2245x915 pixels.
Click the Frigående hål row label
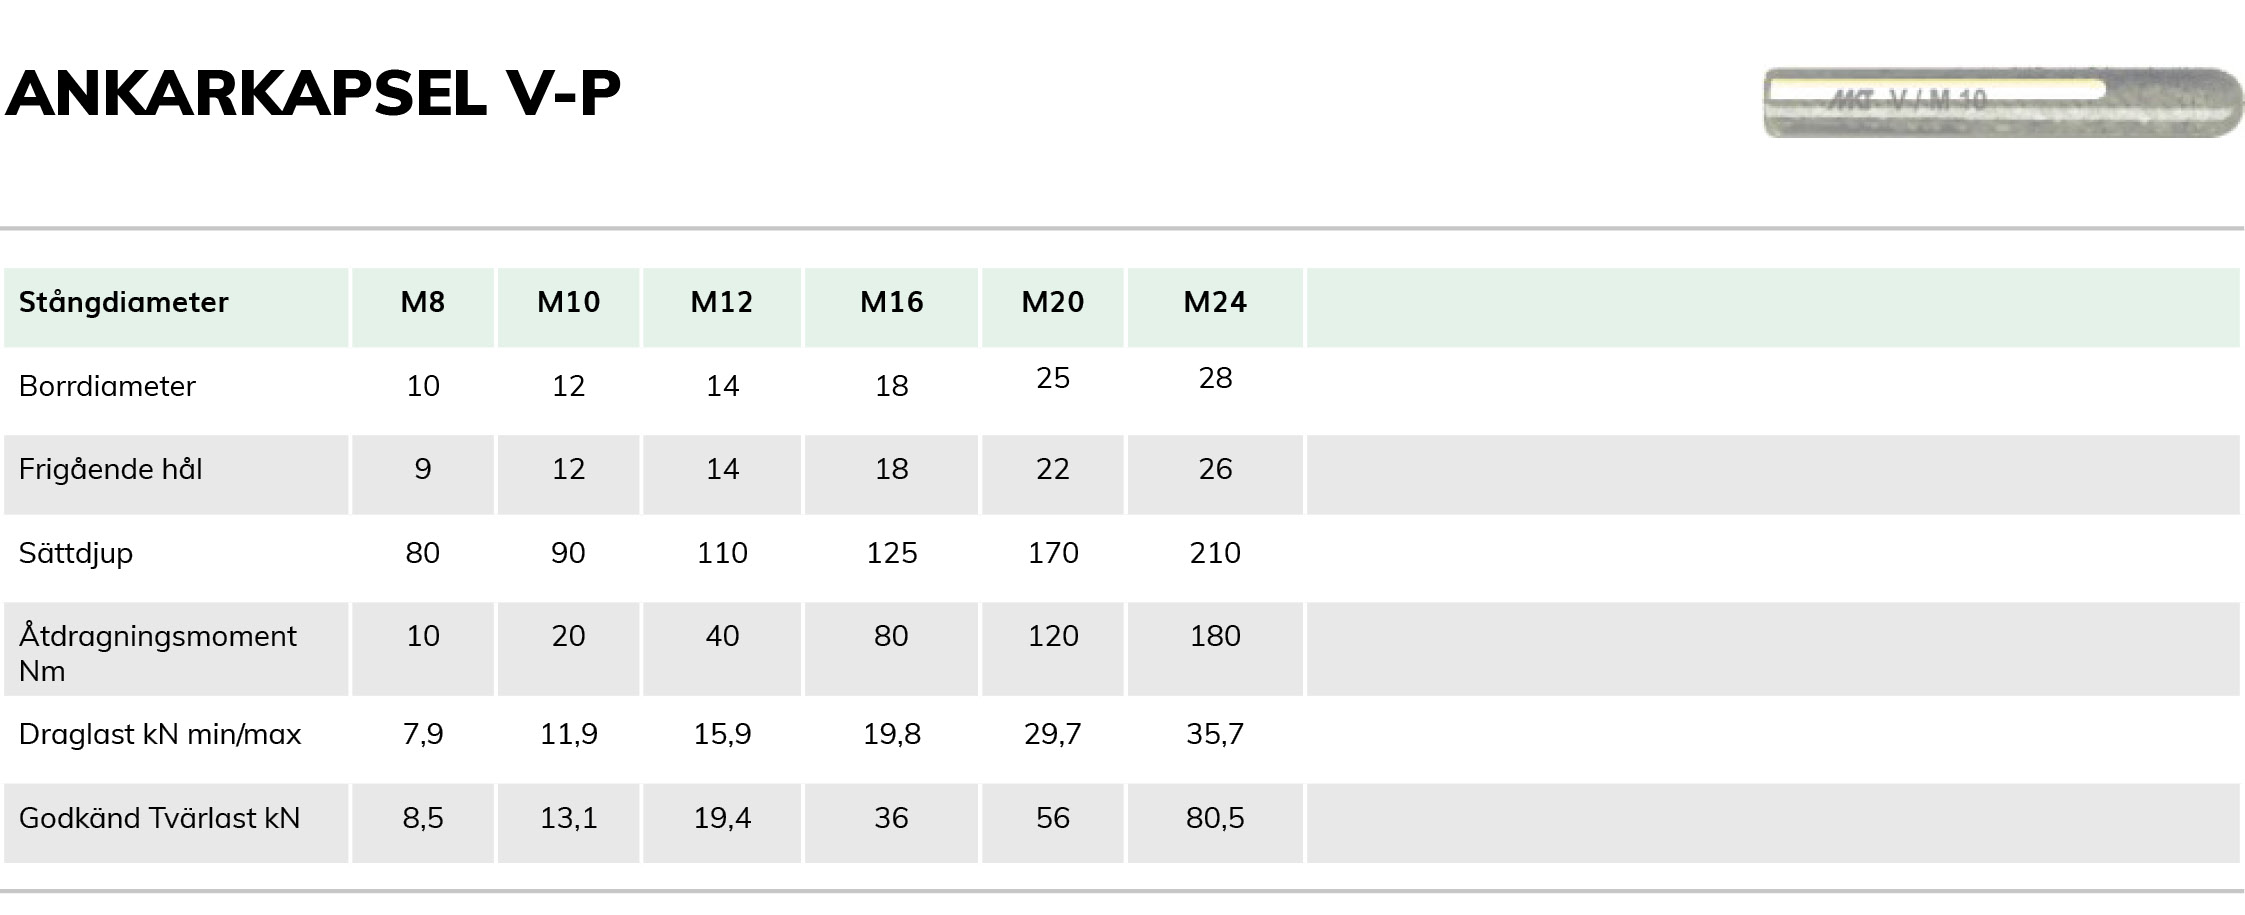point(111,469)
